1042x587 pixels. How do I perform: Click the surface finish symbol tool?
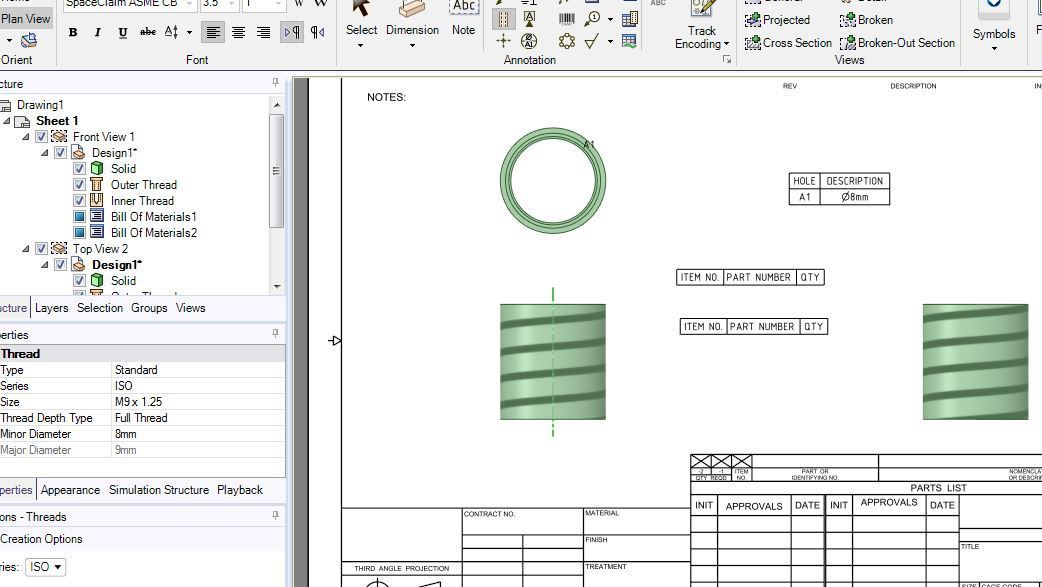click(592, 41)
